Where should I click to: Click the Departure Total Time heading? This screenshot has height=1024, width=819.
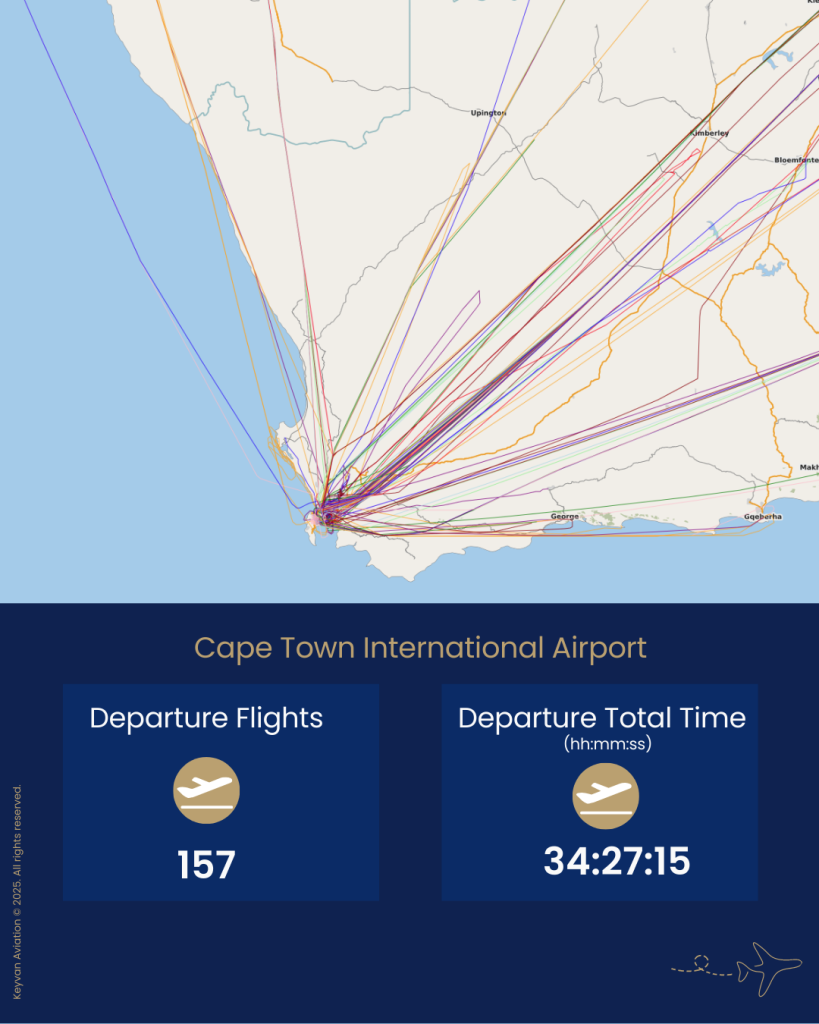click(x=601, y=718)
